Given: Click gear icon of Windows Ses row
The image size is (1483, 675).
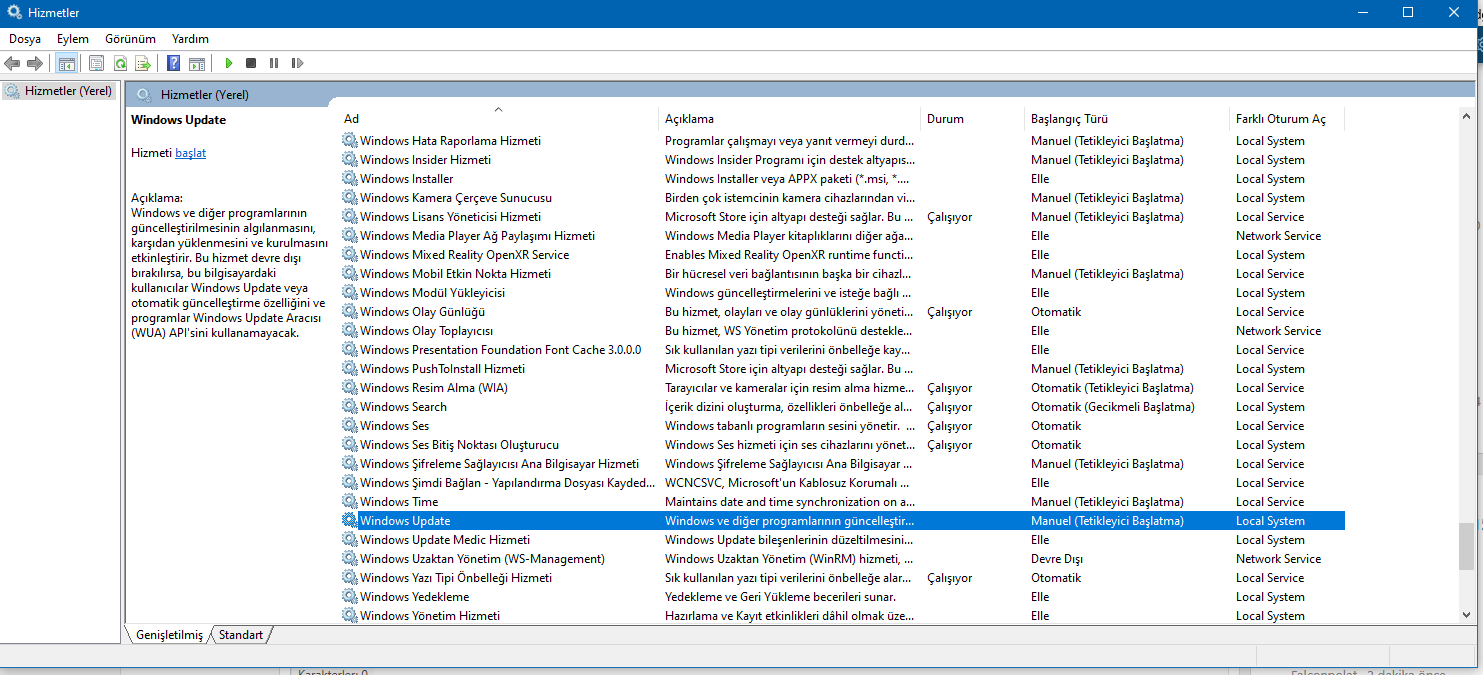Looking at the screenshot, I should [x=349, y=426].
